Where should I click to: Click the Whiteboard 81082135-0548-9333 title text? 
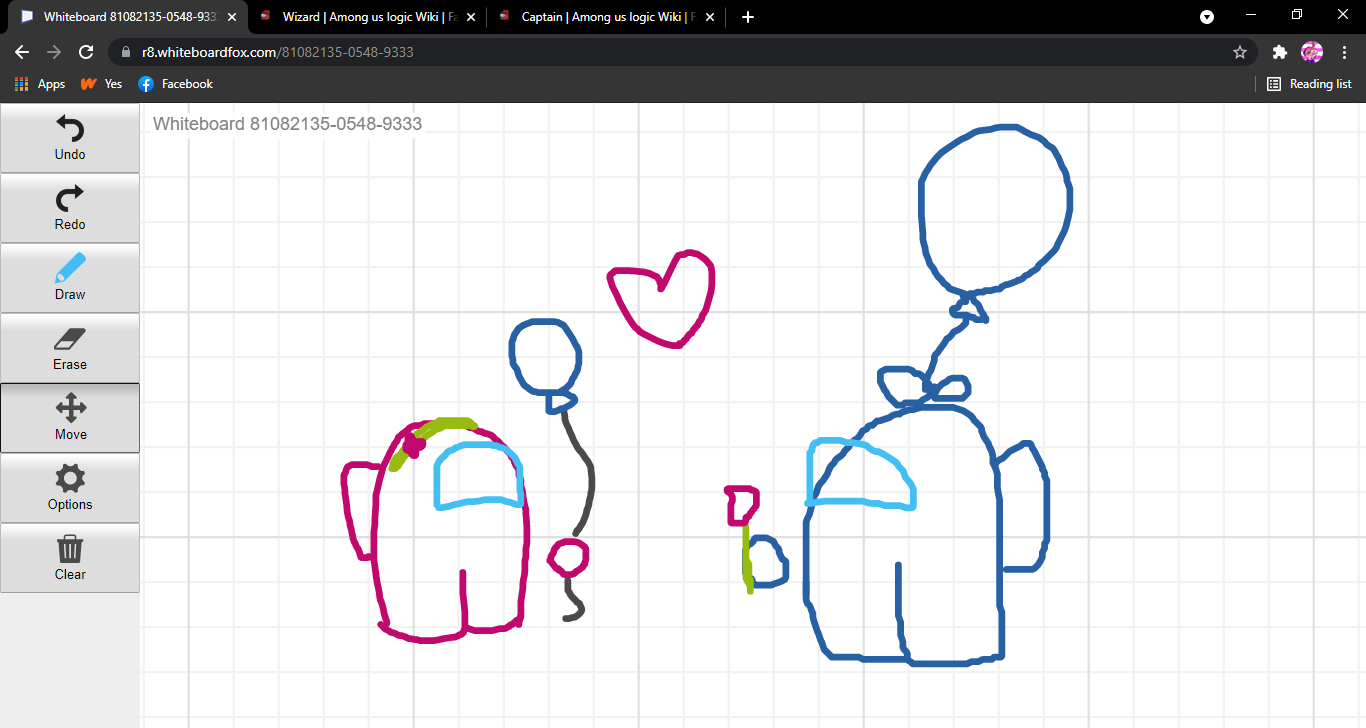coord(287,124)
